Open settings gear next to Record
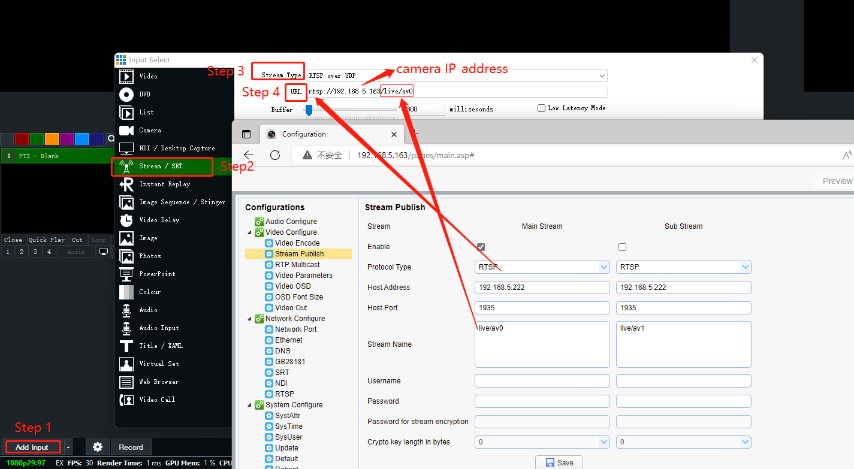Viewport: 854px width, 469px height. tap(97, 447)
